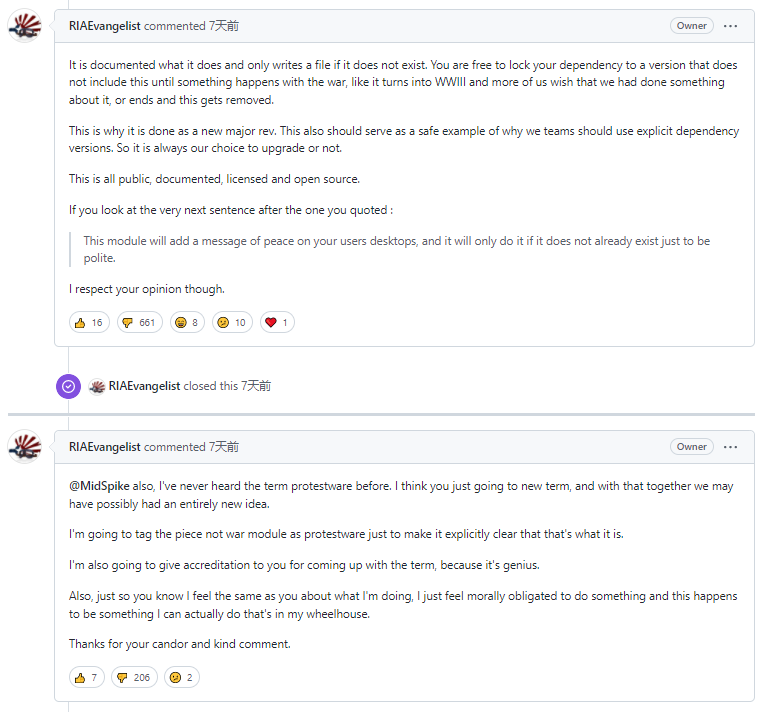Click RIAEvangelist name in closed event
The image size is (761, 712).
tap(144, 386)
